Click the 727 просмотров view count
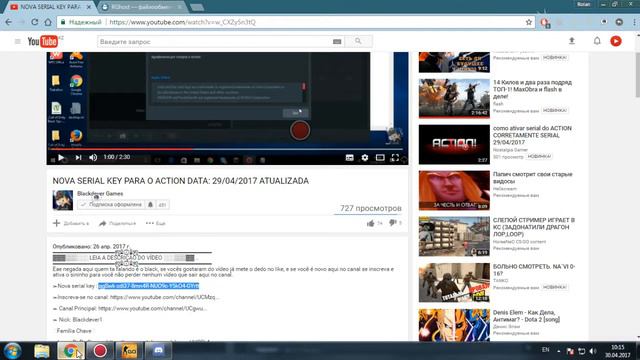The height and width of the screenshot is (360, 640). tap(371, 208)
